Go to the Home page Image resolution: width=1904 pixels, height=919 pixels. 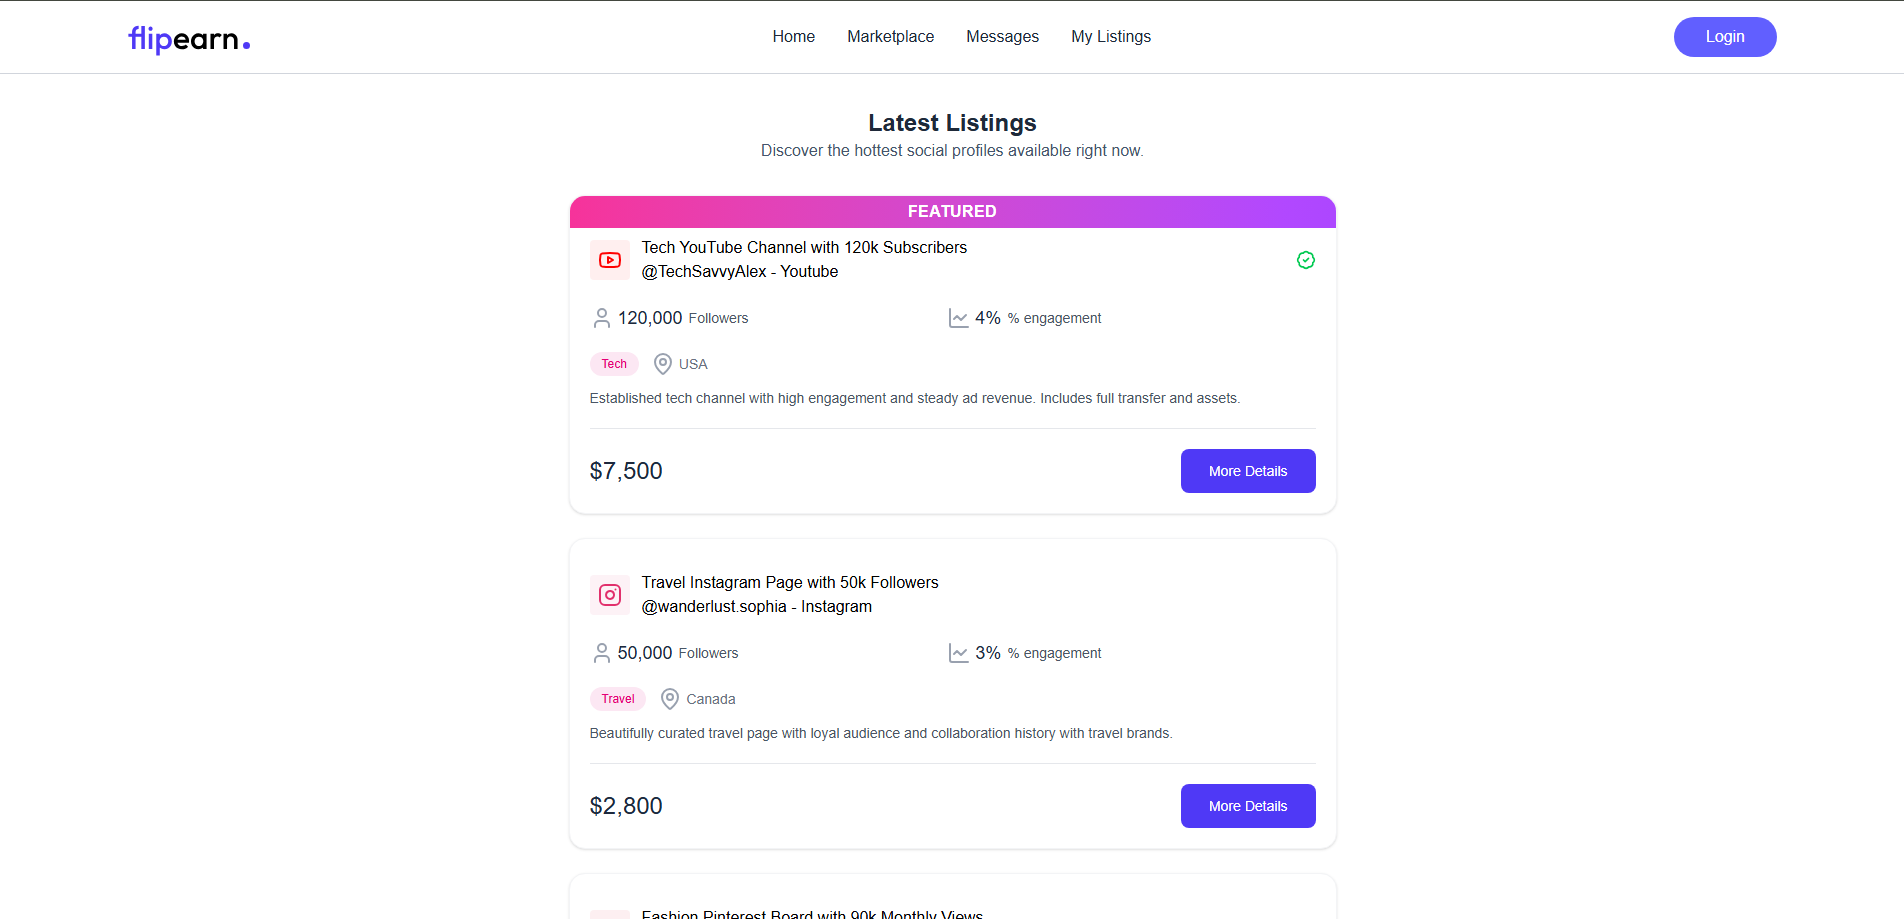pyautogui.click(x=794, y=37)
